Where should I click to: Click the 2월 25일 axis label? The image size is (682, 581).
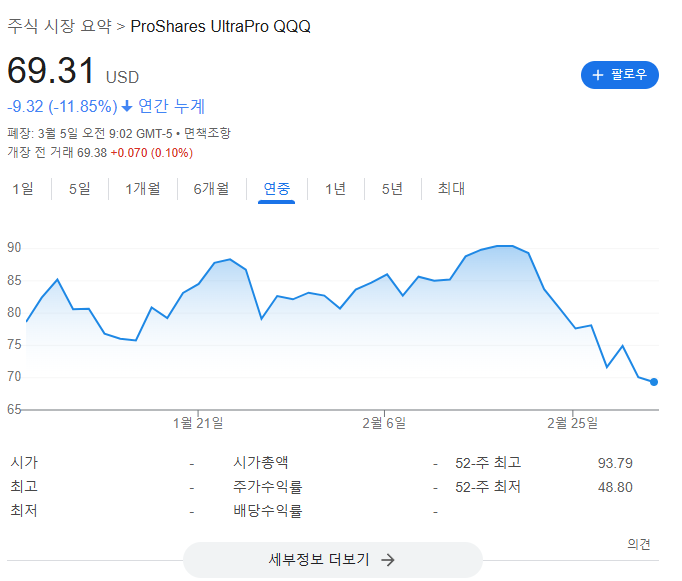pos(572,423)
